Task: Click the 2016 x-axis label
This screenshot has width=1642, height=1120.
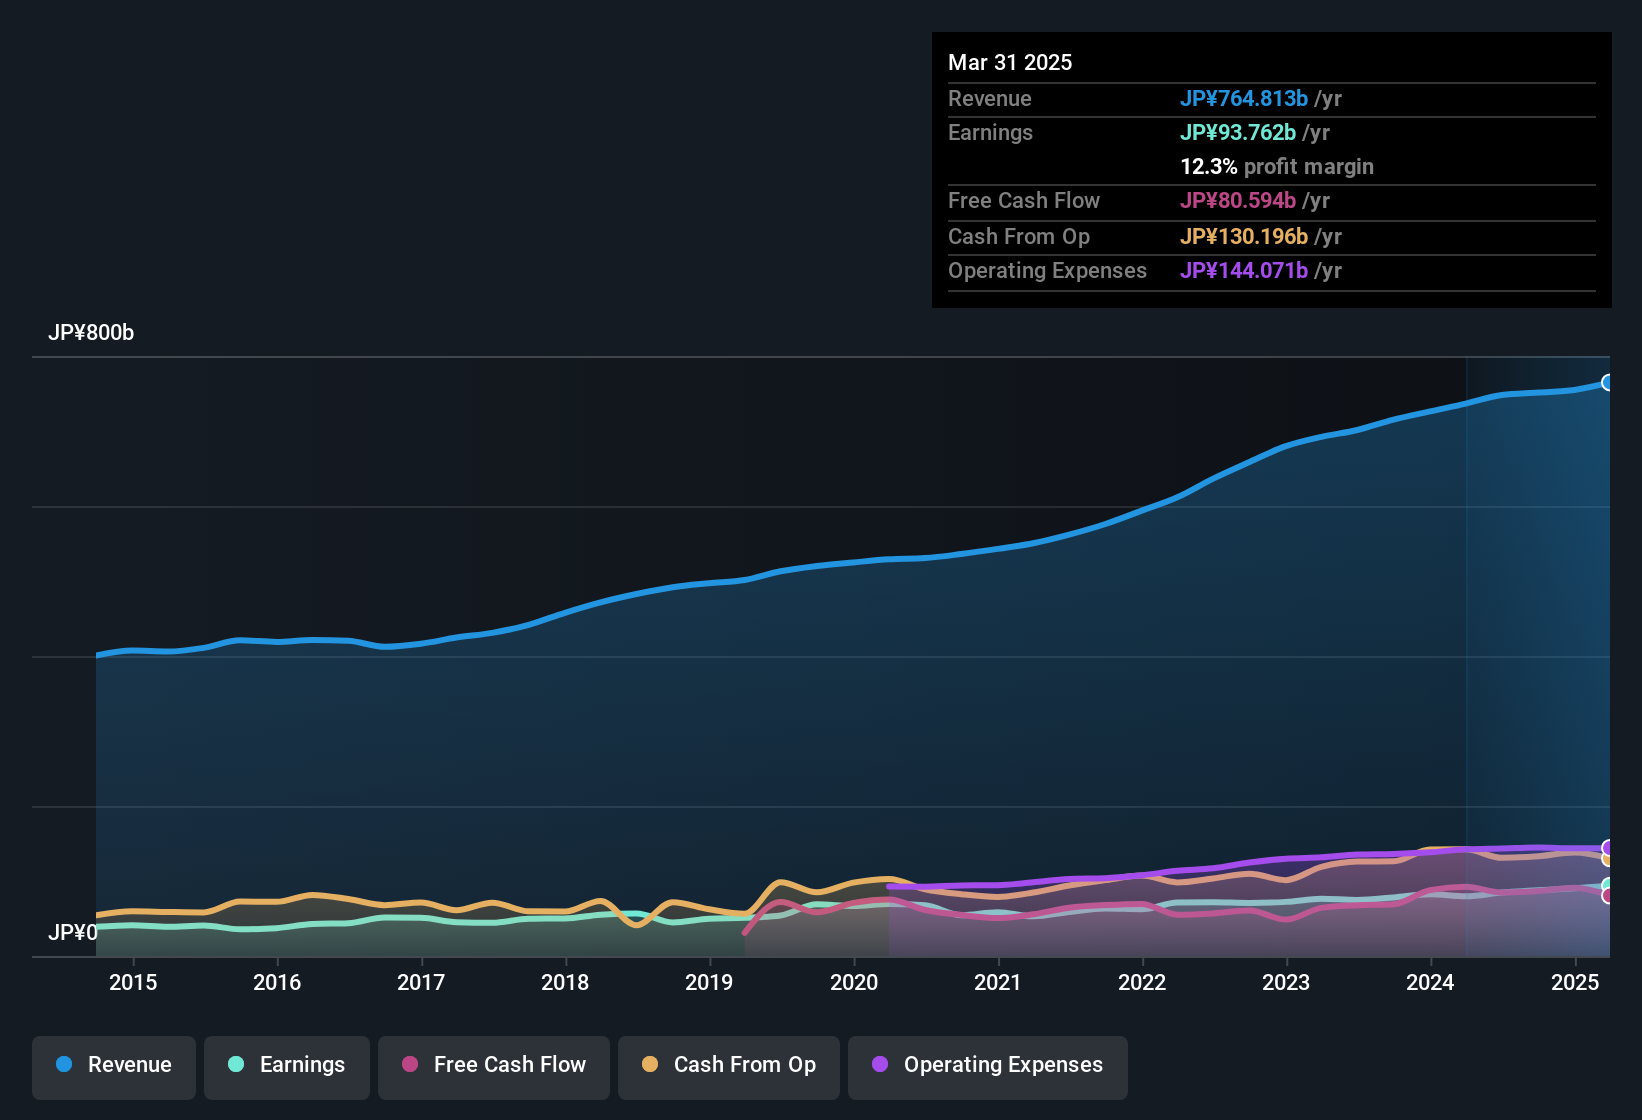Action: [277, 983]
